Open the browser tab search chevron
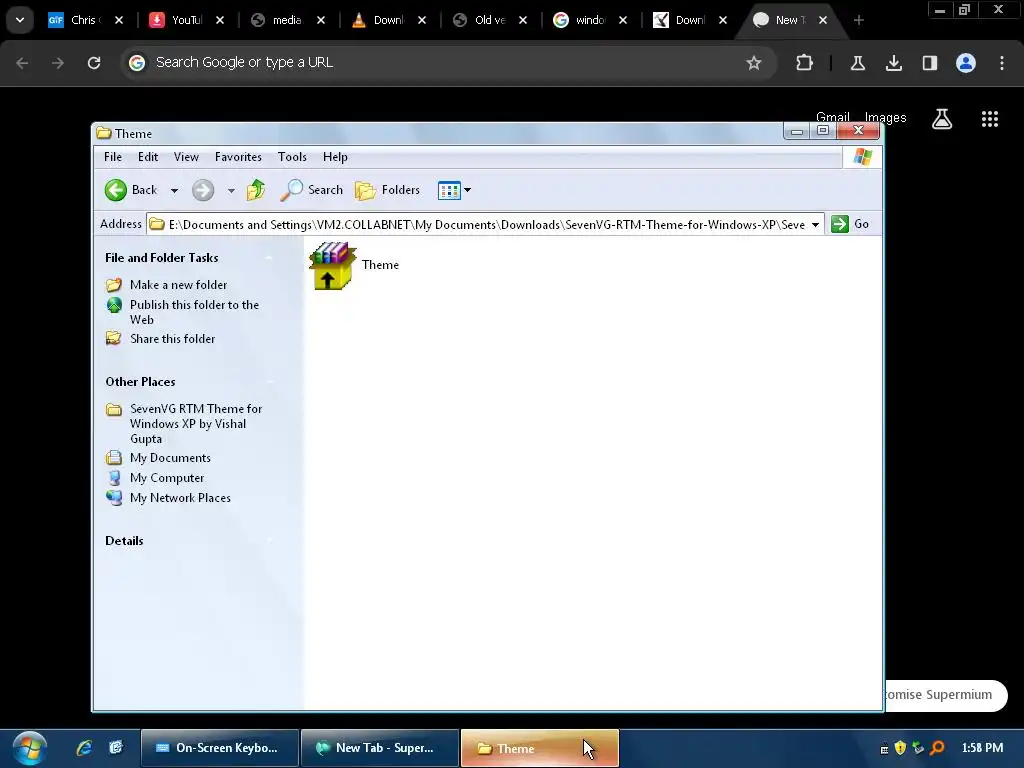This screenshot has height=768, width=1024. pyautogui.click(x=20, y=20)
